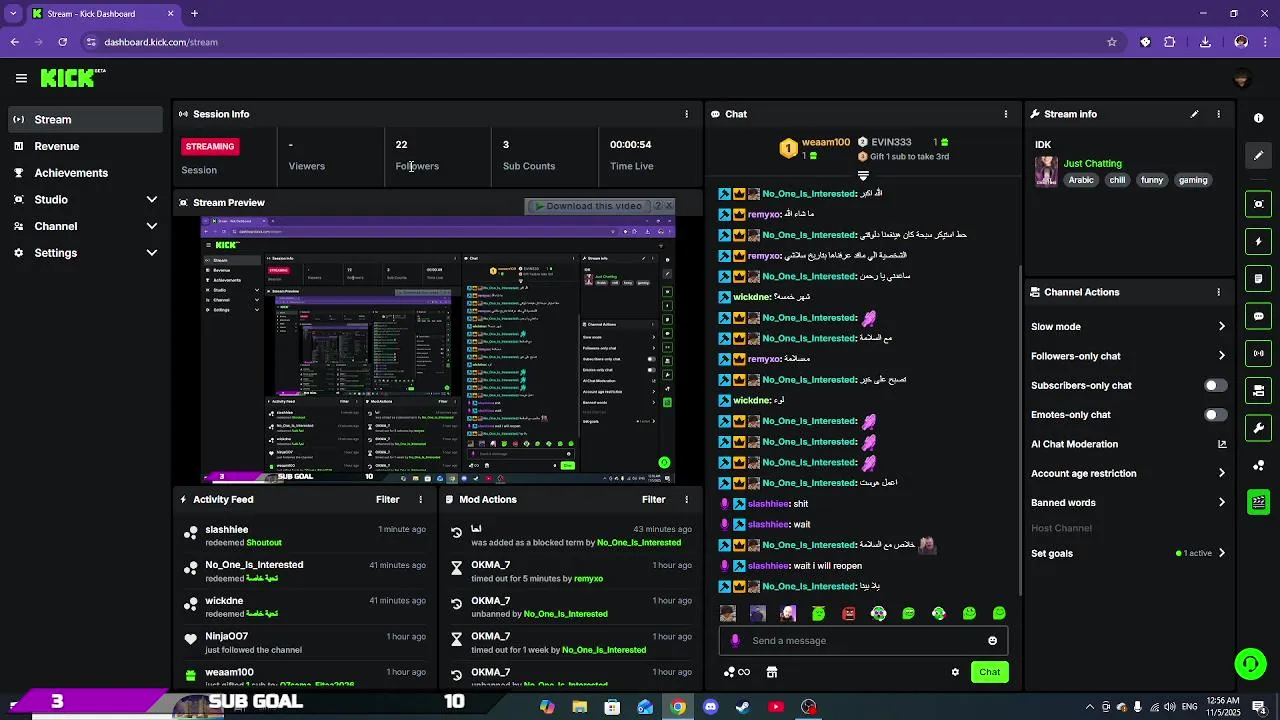Open the Banned words list
The height and width of the screenshot is (720, 1280).
click(1128, 503)
